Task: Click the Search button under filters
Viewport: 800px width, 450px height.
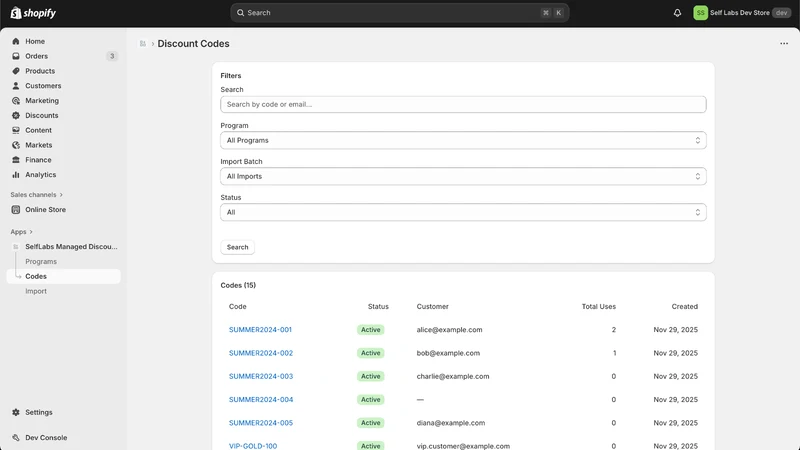Action: [237, 247]
